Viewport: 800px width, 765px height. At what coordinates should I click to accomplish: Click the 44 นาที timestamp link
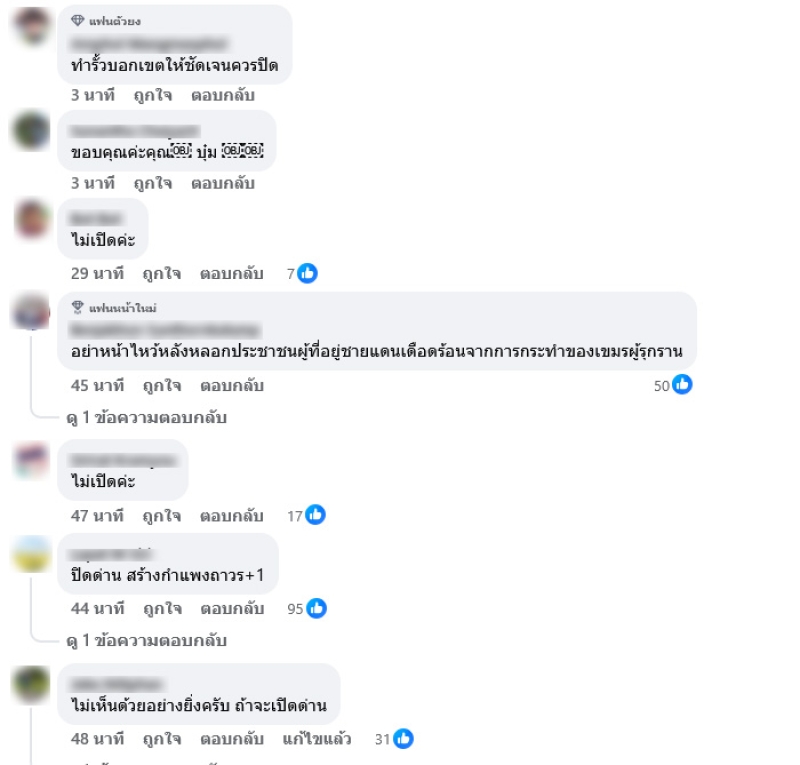coord(97,609)
